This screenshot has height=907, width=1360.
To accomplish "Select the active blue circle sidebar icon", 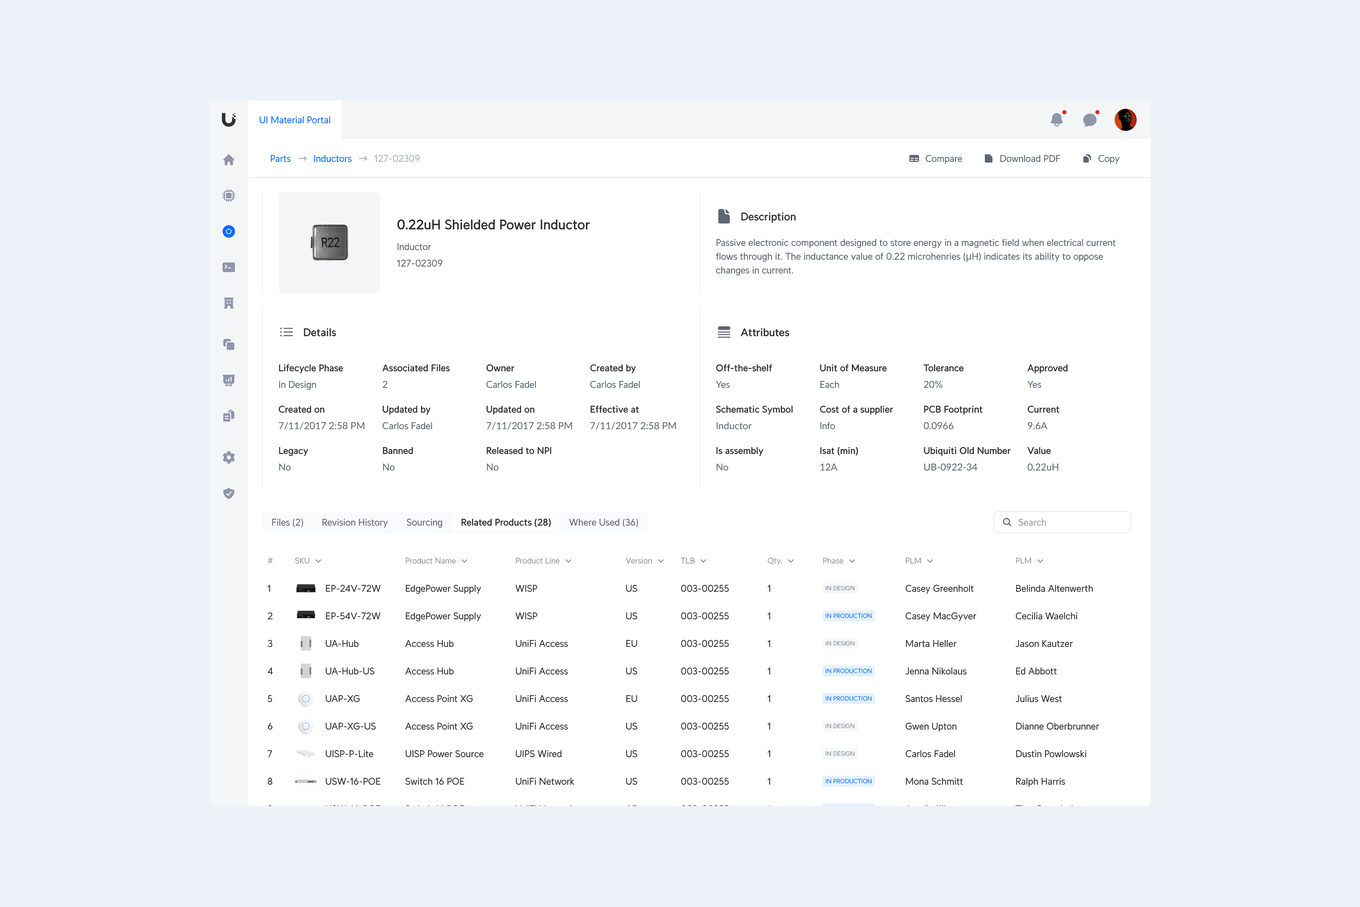I will pyautogui.click(x=229, y=231).
